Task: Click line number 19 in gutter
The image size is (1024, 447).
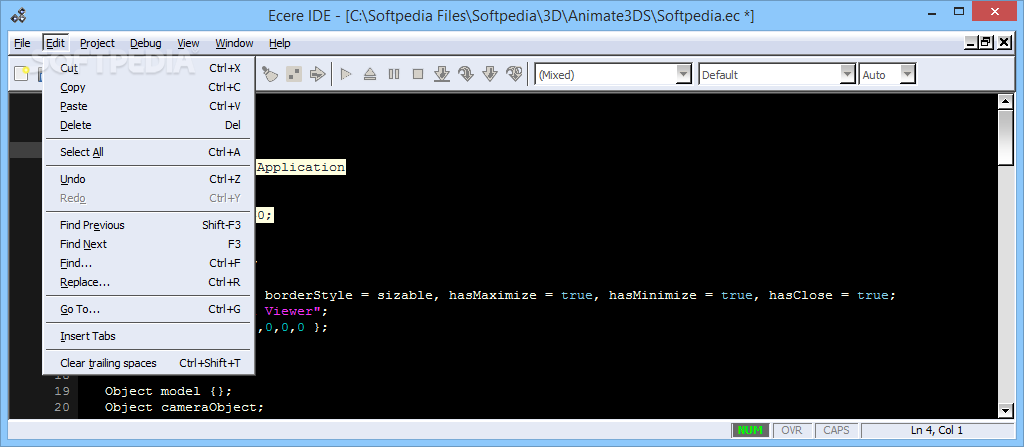Action: coord(62,391)
